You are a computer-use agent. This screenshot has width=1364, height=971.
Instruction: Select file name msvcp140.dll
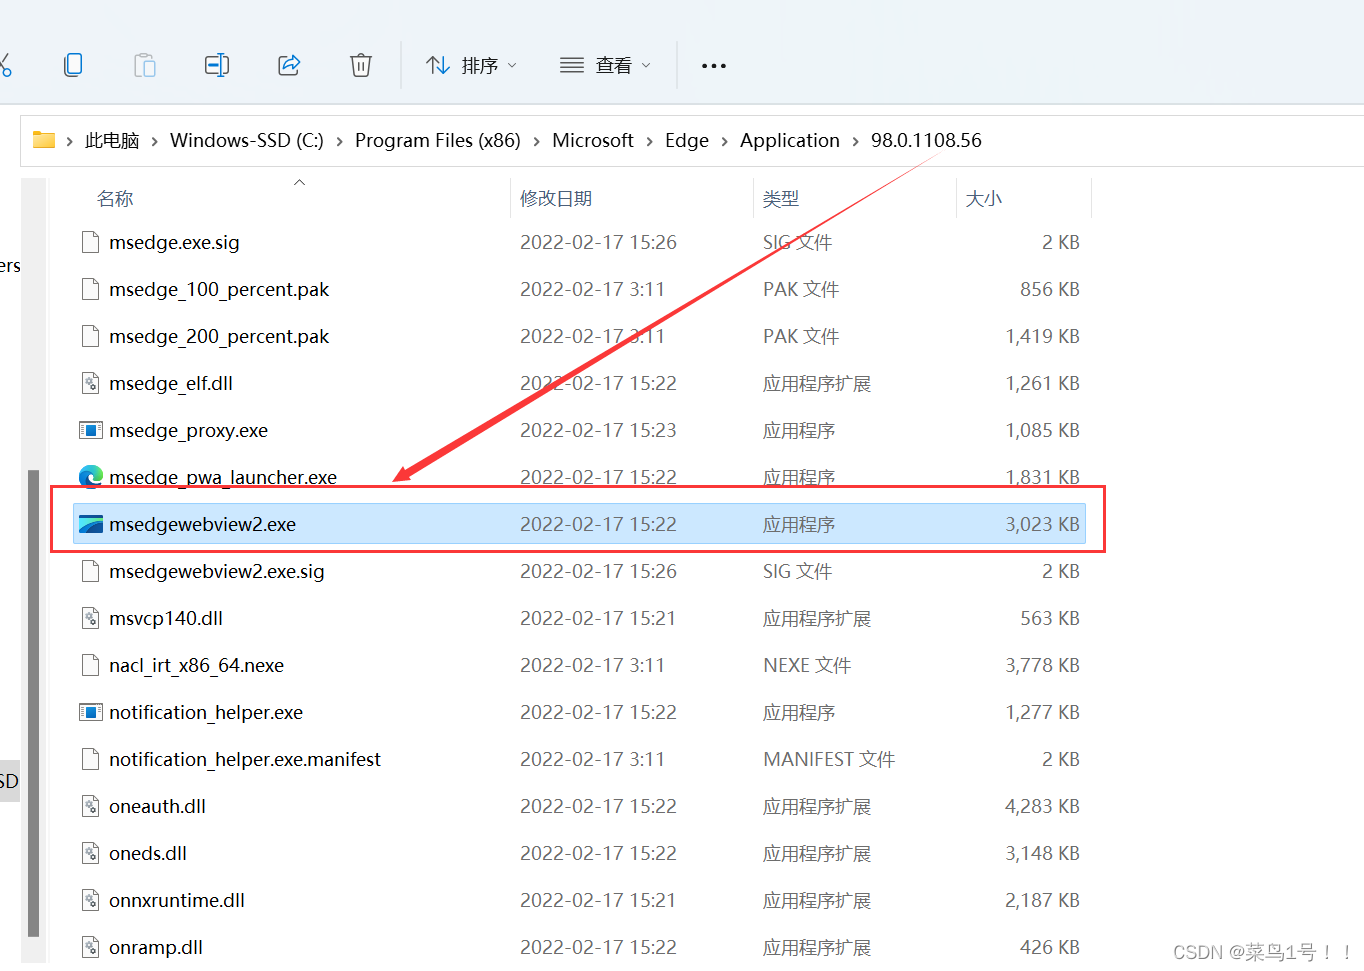tap(166, 618)
